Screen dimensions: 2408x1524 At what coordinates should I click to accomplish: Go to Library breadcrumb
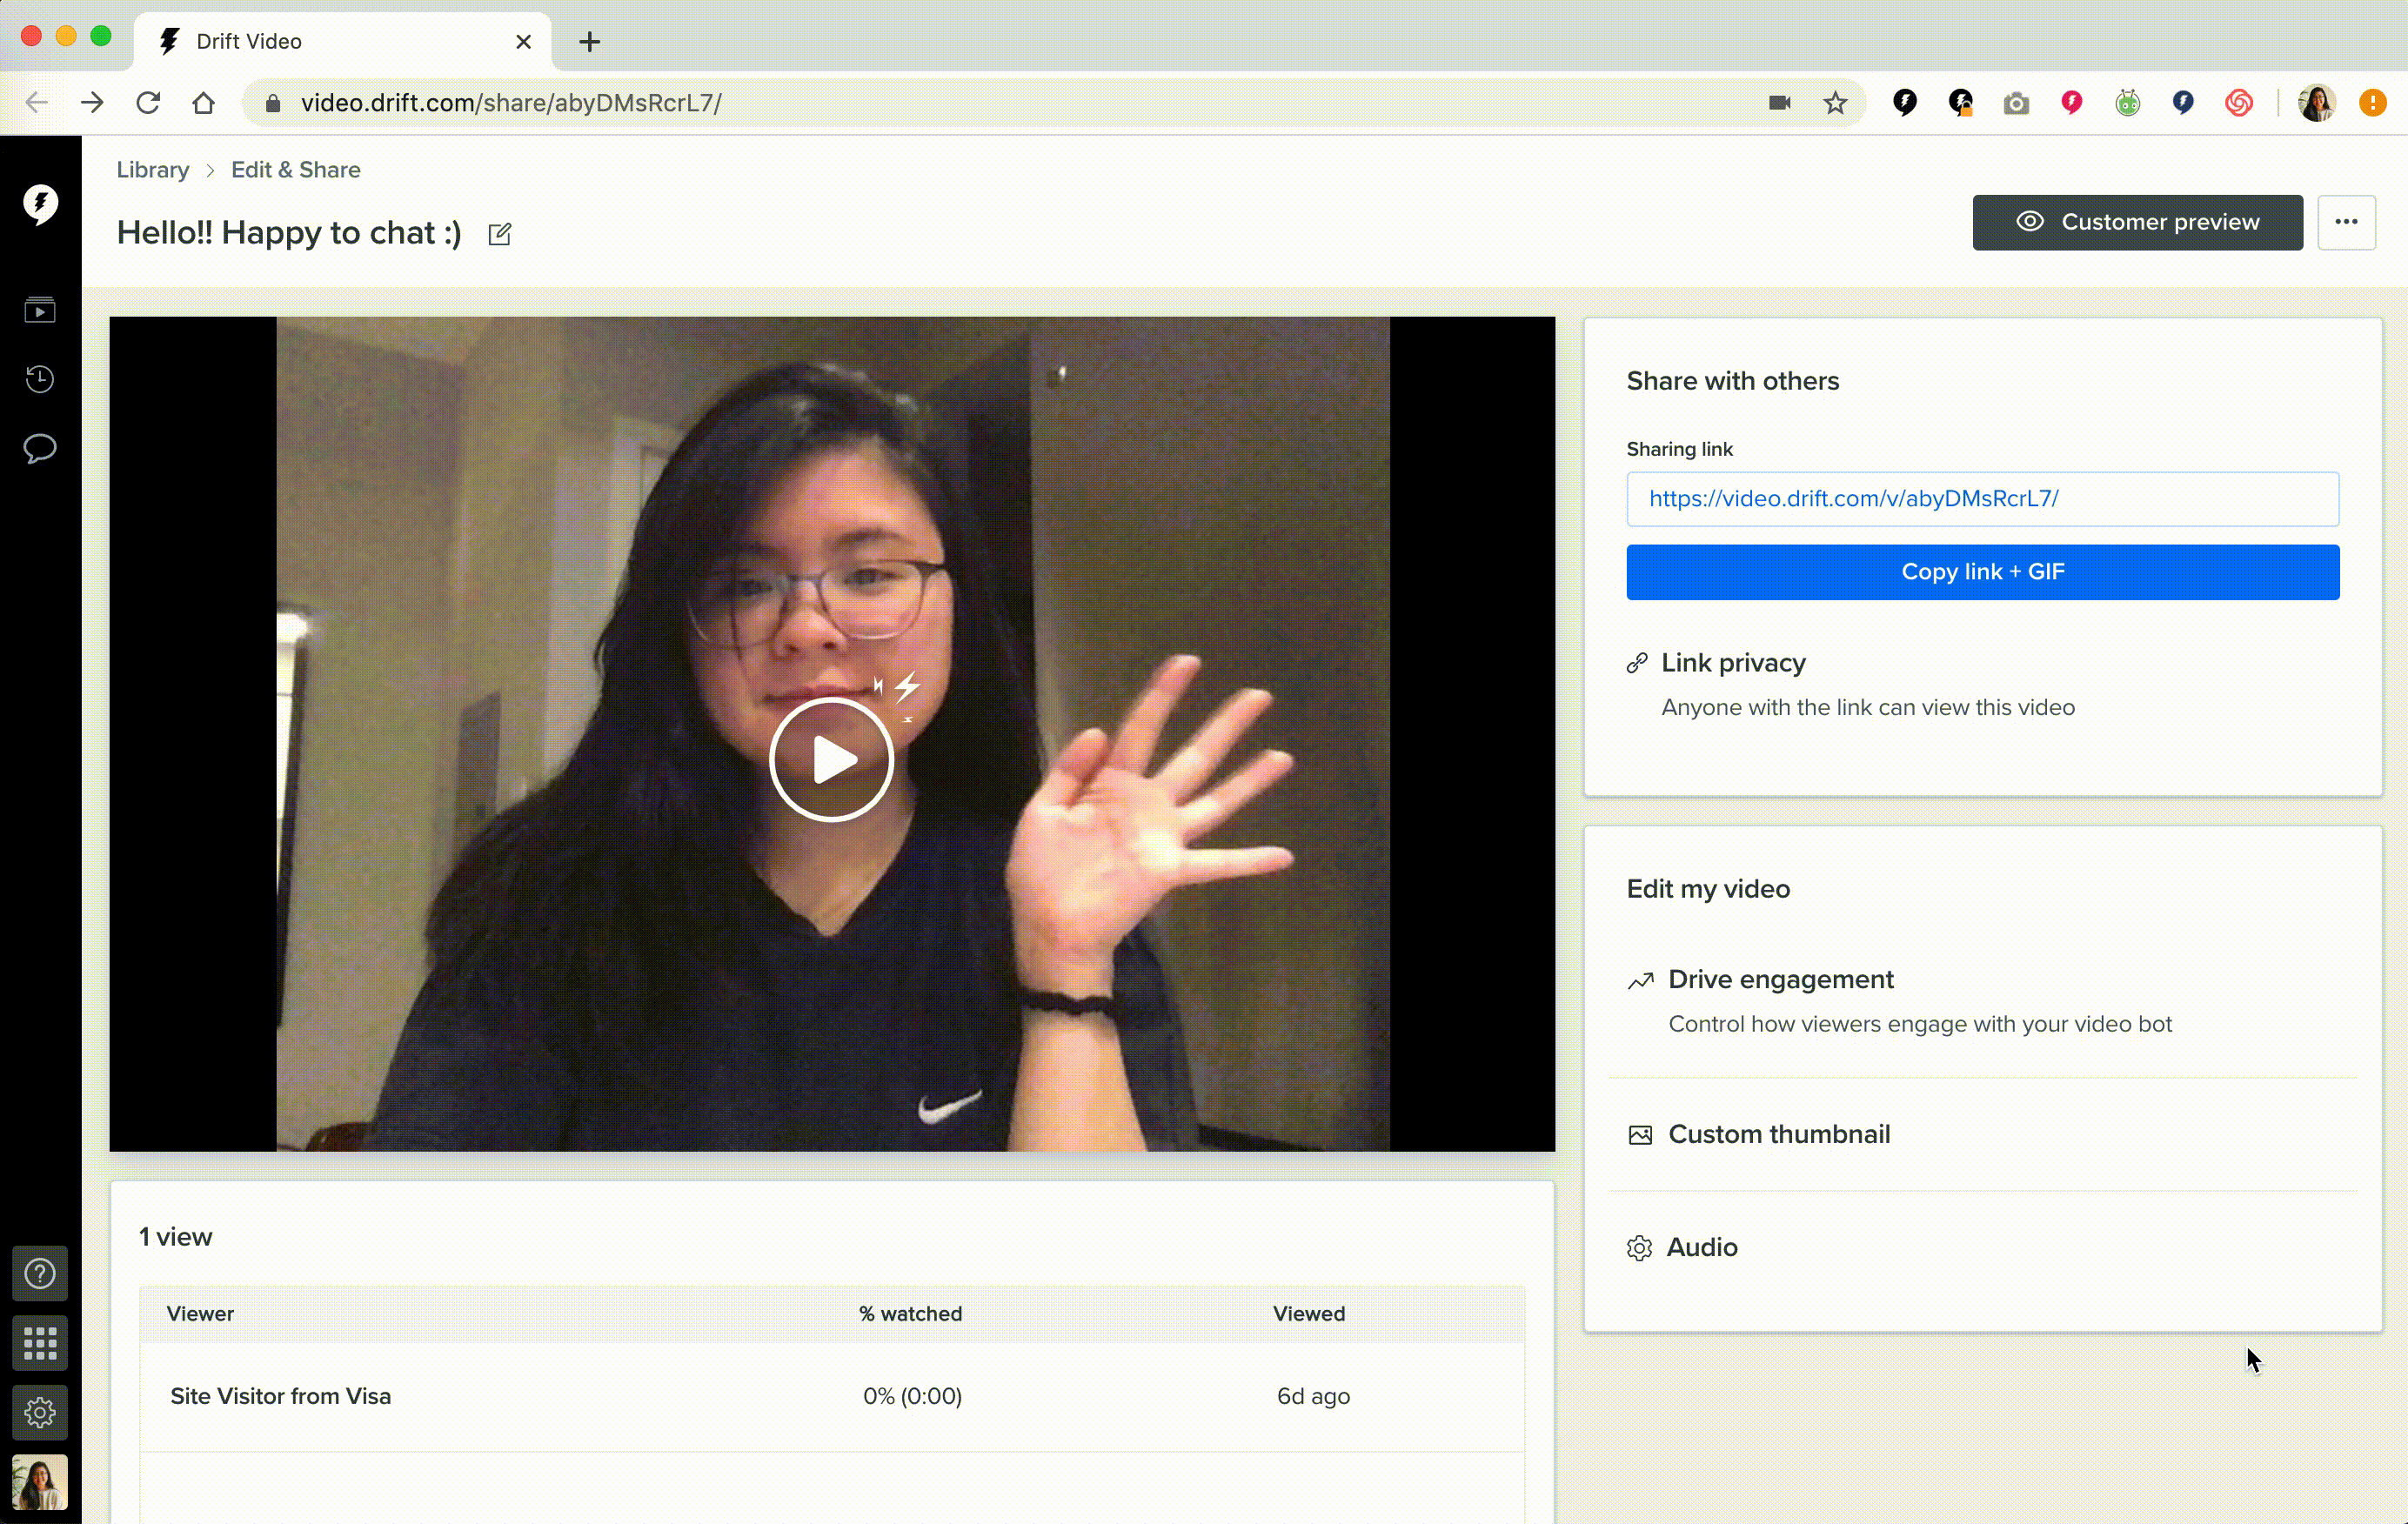[153, 170]
